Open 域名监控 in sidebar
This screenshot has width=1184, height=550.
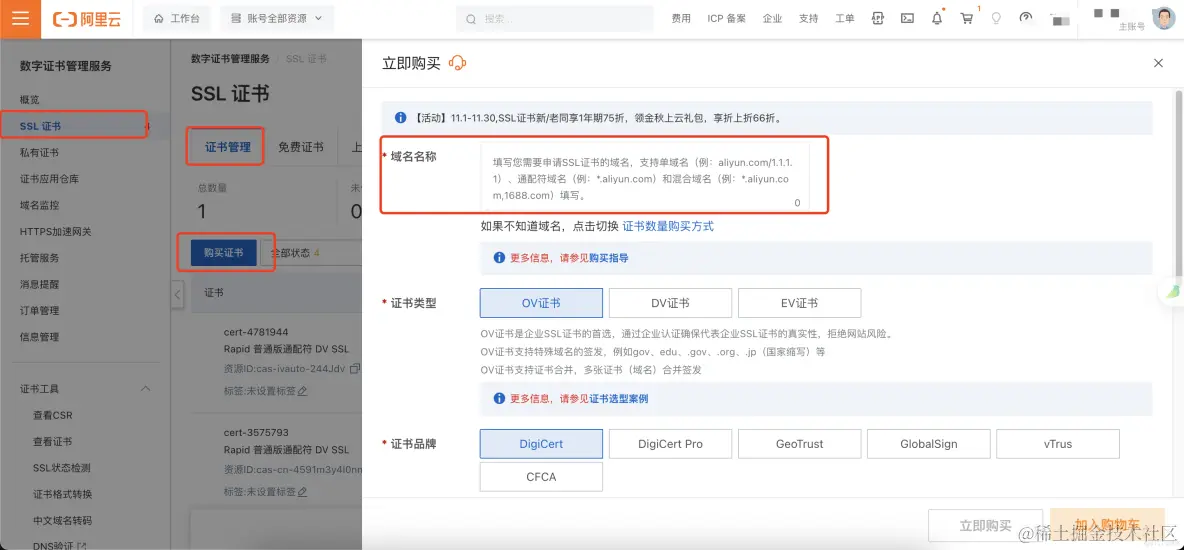[39, 205]
